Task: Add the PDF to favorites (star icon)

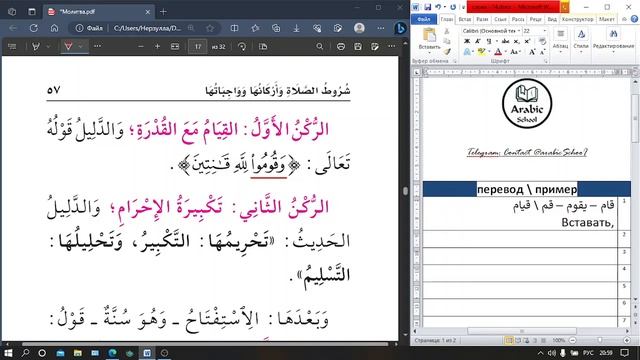Action: (210, 28)
